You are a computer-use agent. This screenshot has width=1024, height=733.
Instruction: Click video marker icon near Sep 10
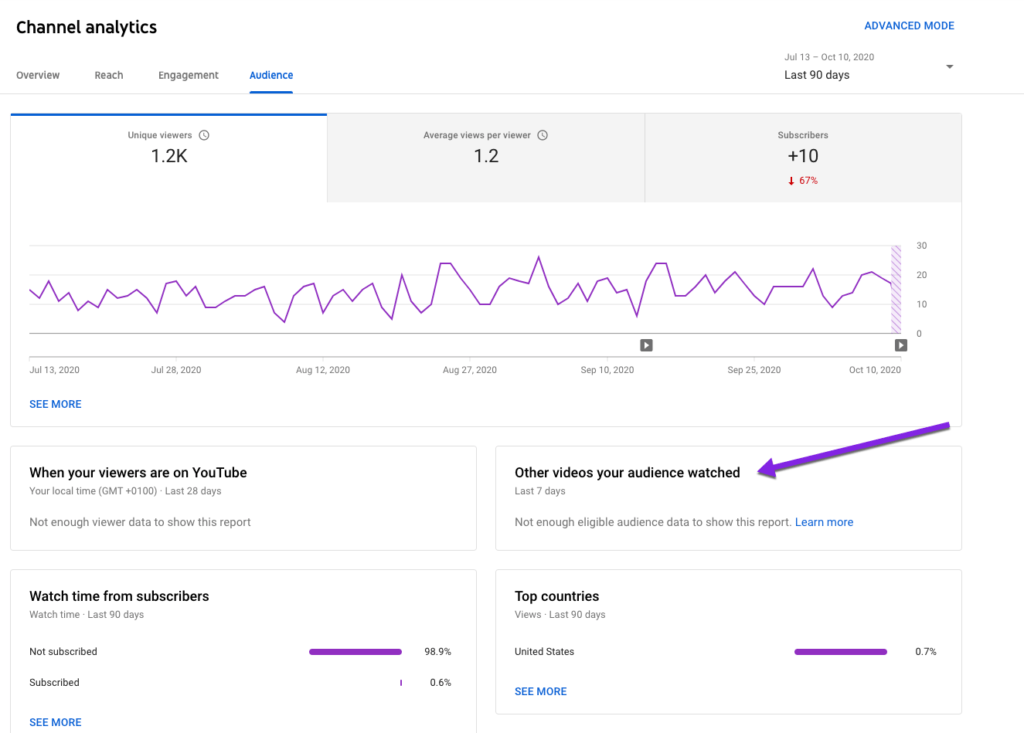pos(646,345)
